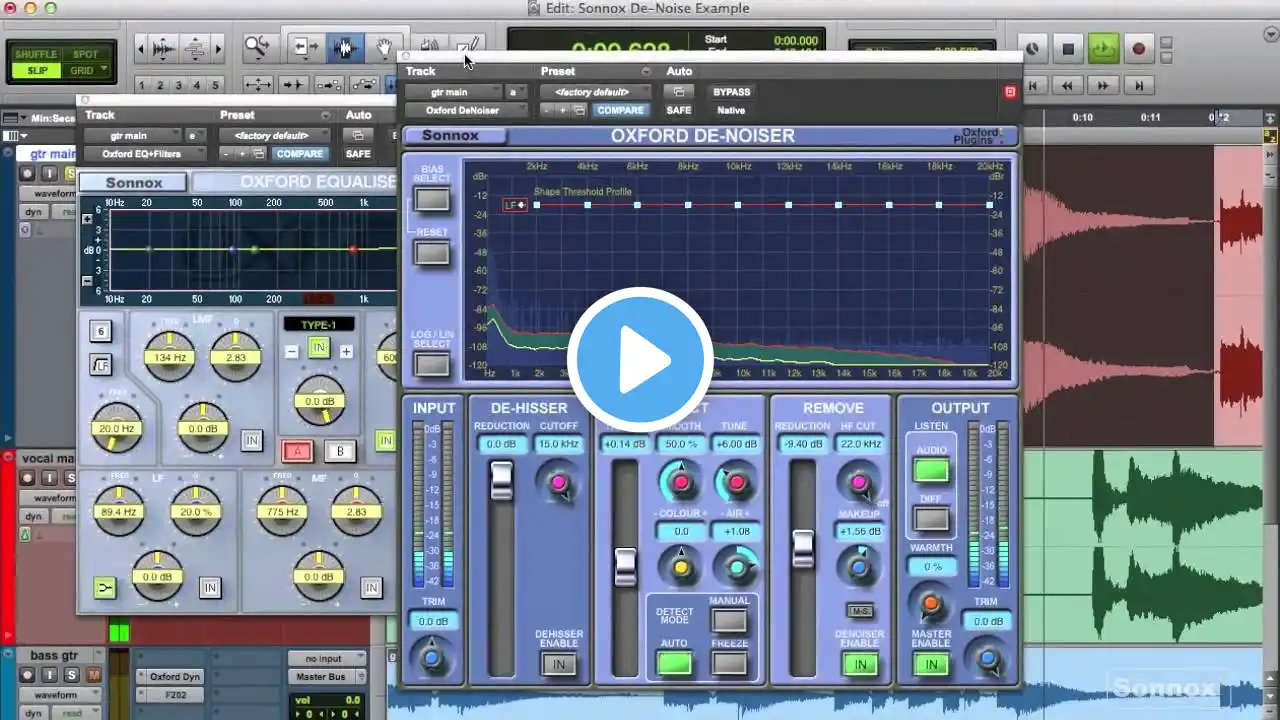Record-enable the bass gtr track

tap(28, 675)
